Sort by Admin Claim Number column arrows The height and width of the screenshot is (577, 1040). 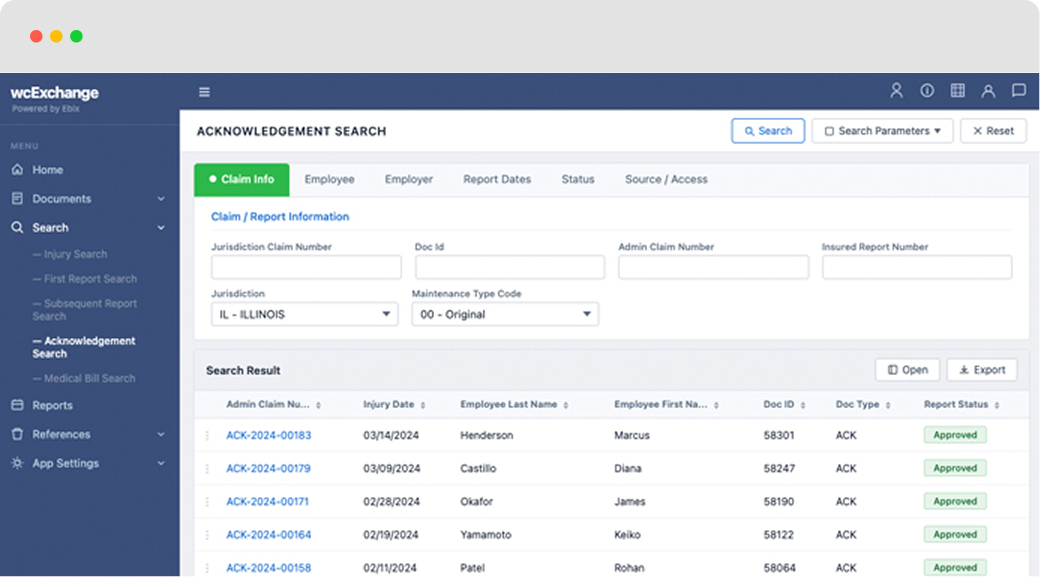tap(318, 405)
